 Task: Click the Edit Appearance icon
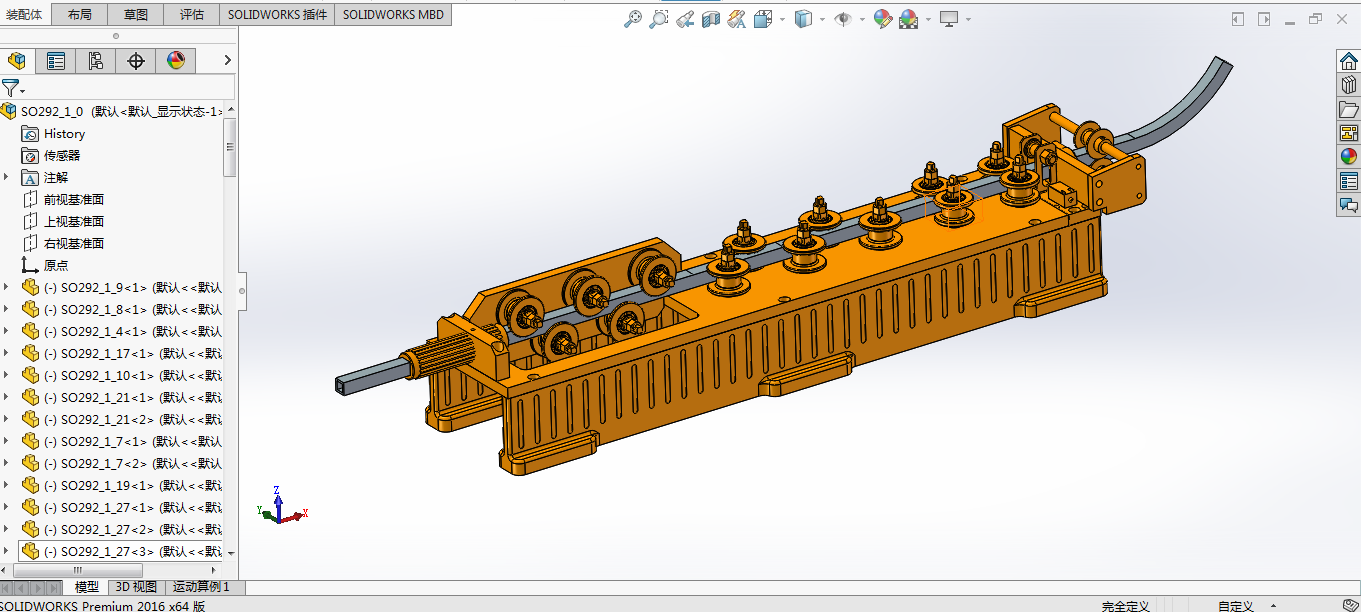882,19
